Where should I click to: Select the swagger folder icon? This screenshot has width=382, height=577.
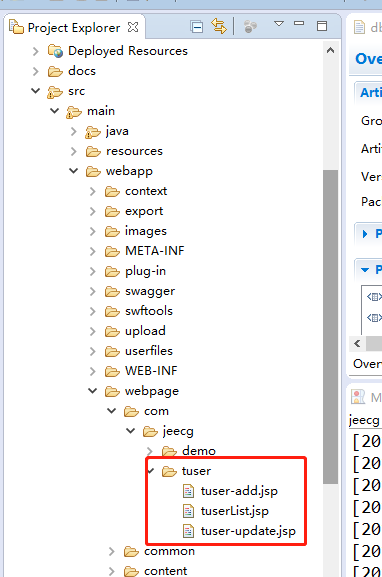pyautogui.click(x=112, y=291)
